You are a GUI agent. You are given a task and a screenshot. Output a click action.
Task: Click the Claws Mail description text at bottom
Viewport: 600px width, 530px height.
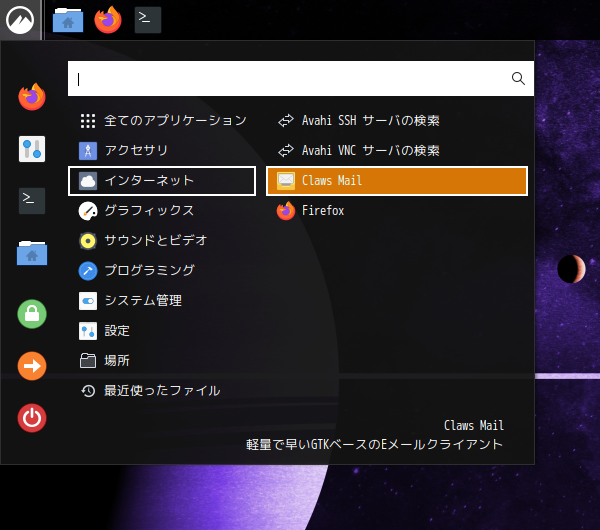point(374,445)
